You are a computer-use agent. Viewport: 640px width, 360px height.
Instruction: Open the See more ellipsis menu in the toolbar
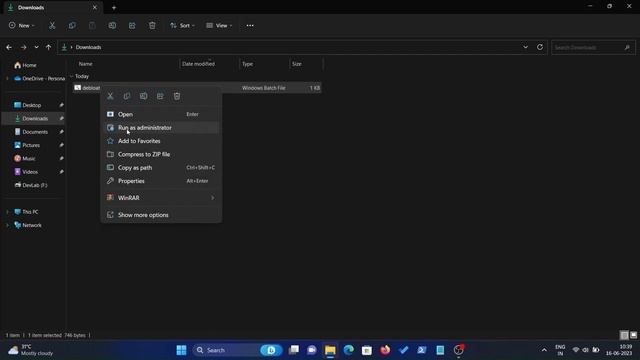250,25
